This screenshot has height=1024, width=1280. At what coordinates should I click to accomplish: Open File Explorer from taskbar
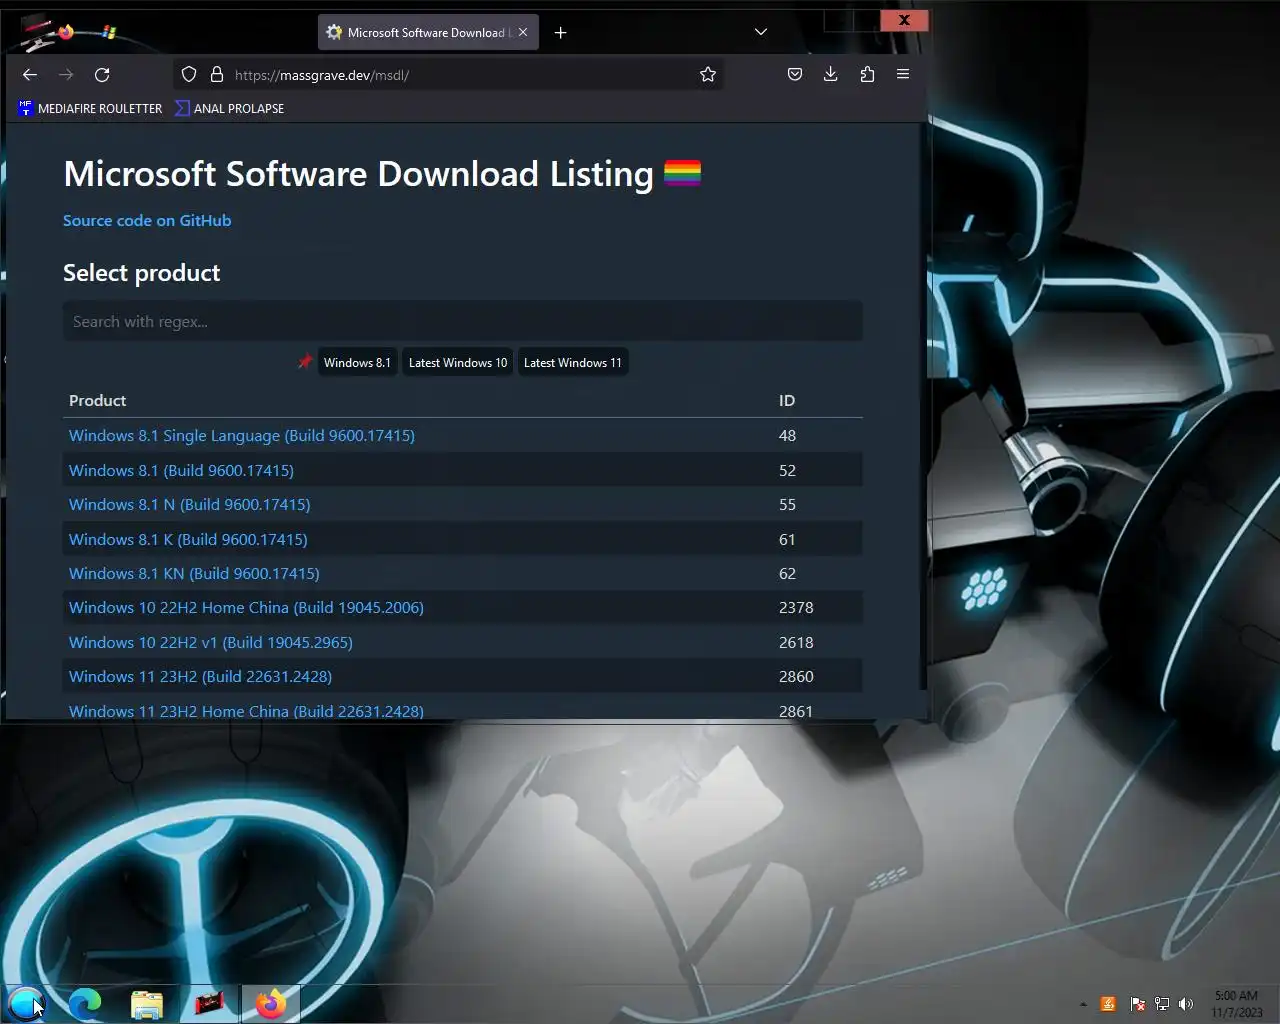[147, 1004]
